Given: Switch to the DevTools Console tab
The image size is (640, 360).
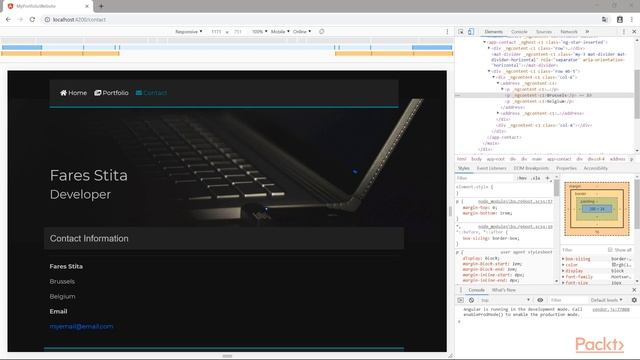Looking at the screenshot, I should point(519,31).
